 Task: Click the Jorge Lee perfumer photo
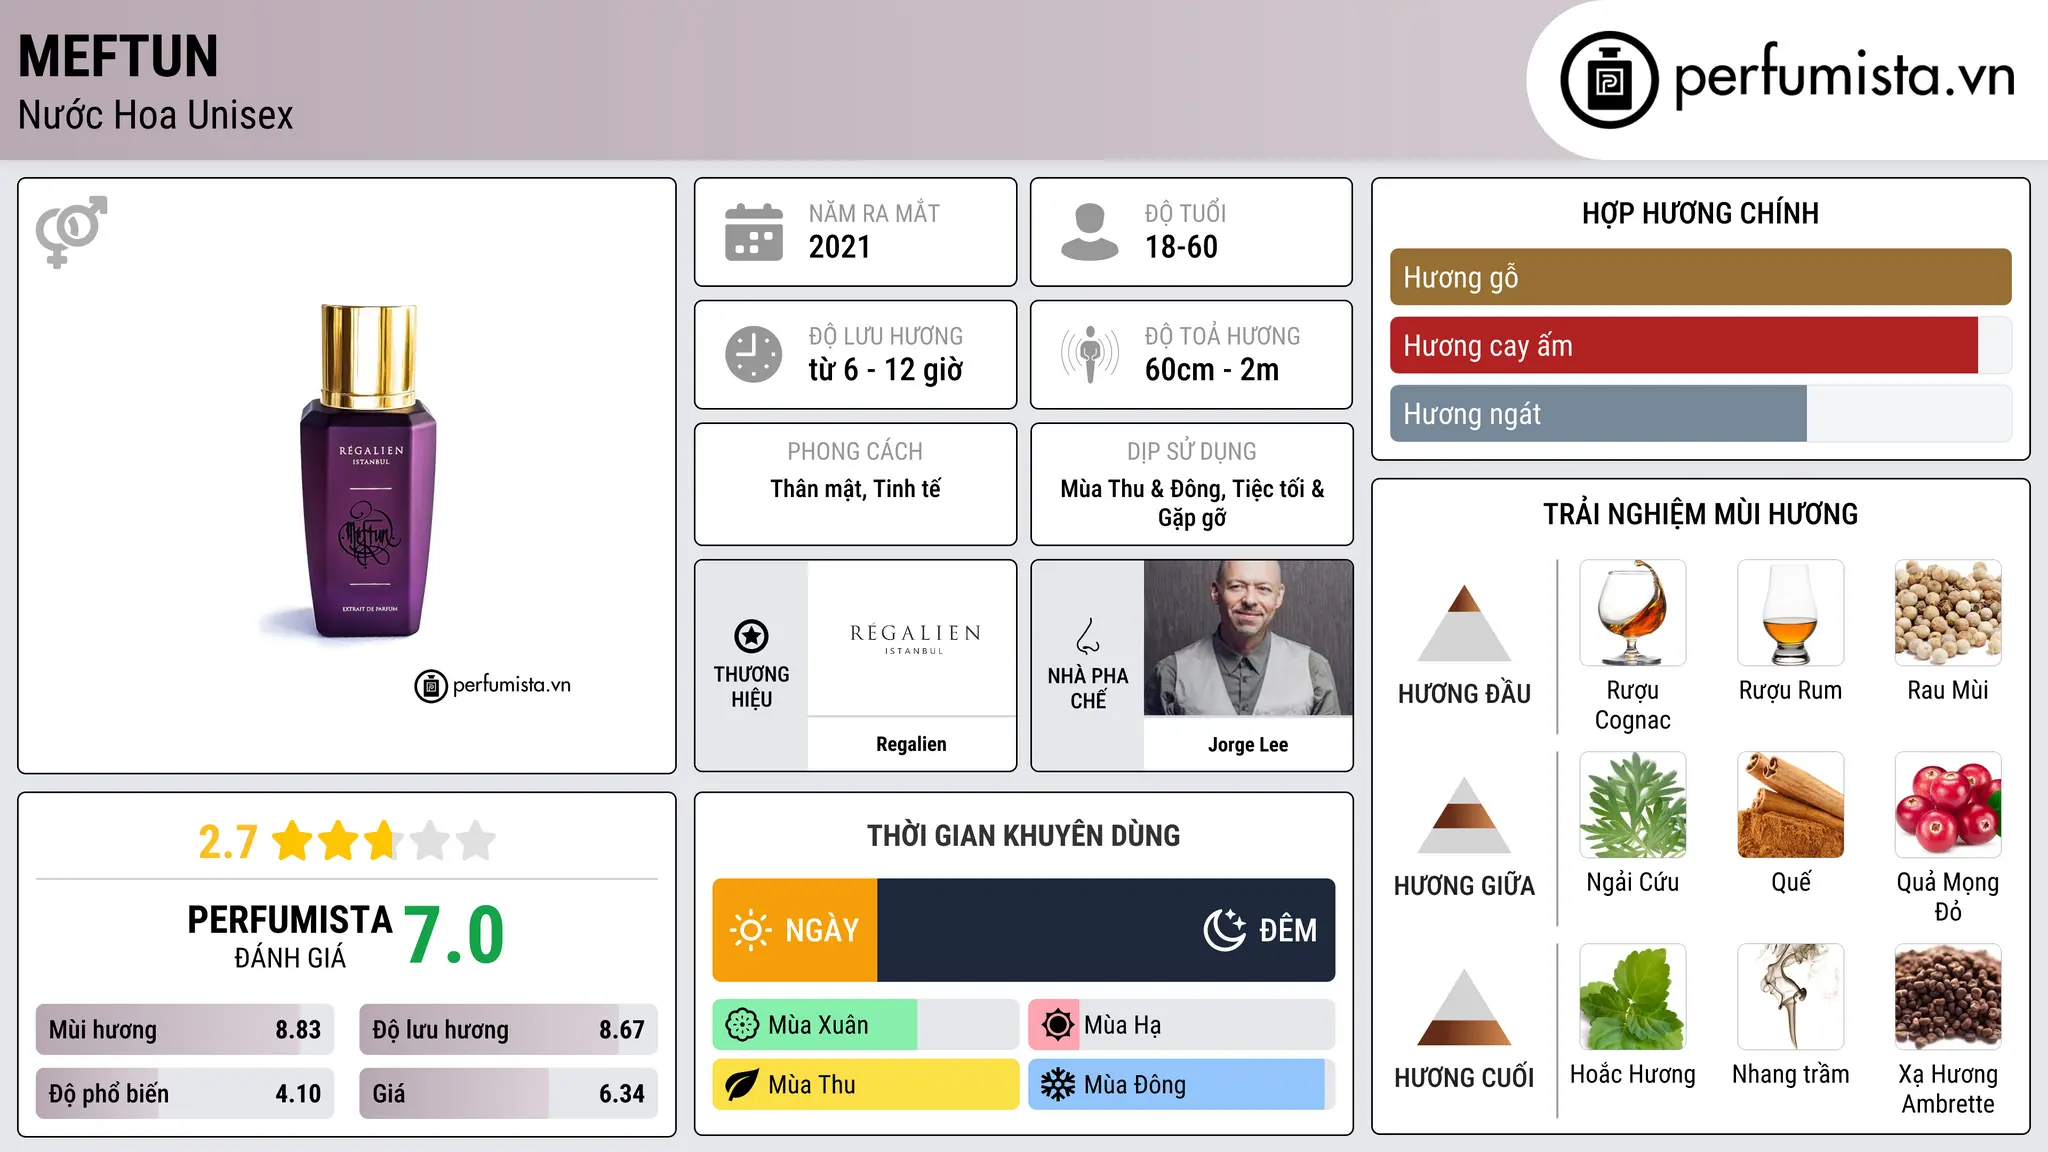click(x=1248, y=638)
